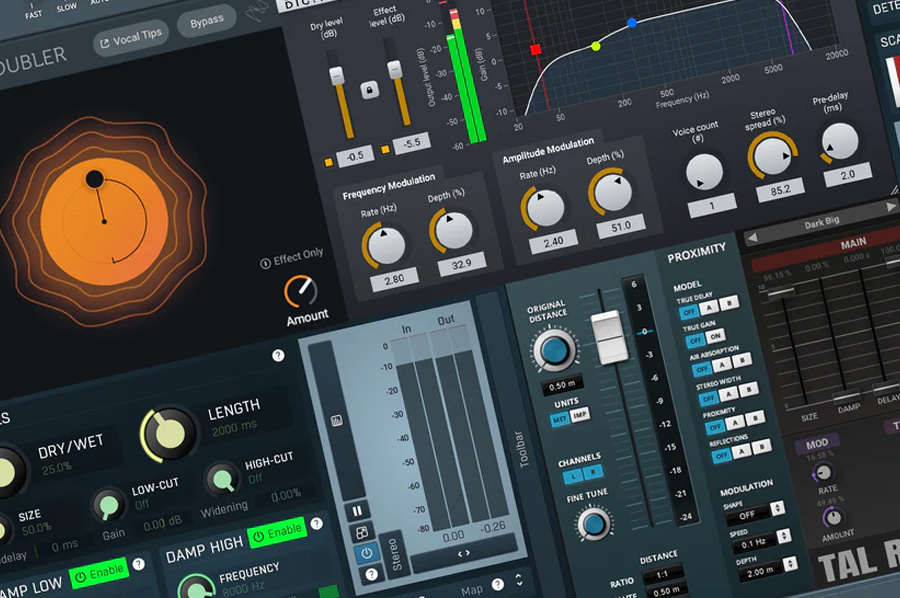This screenshot has width=900, height=598.
Task: Click the previous preset arrow beside Dark Big
Action: (x=752, y=238)
